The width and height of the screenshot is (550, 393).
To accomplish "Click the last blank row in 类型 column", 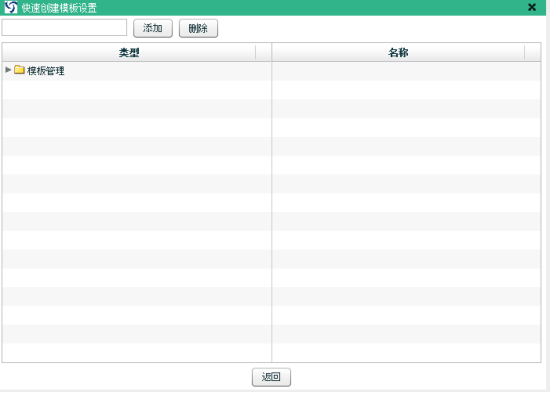I will 136,353.
